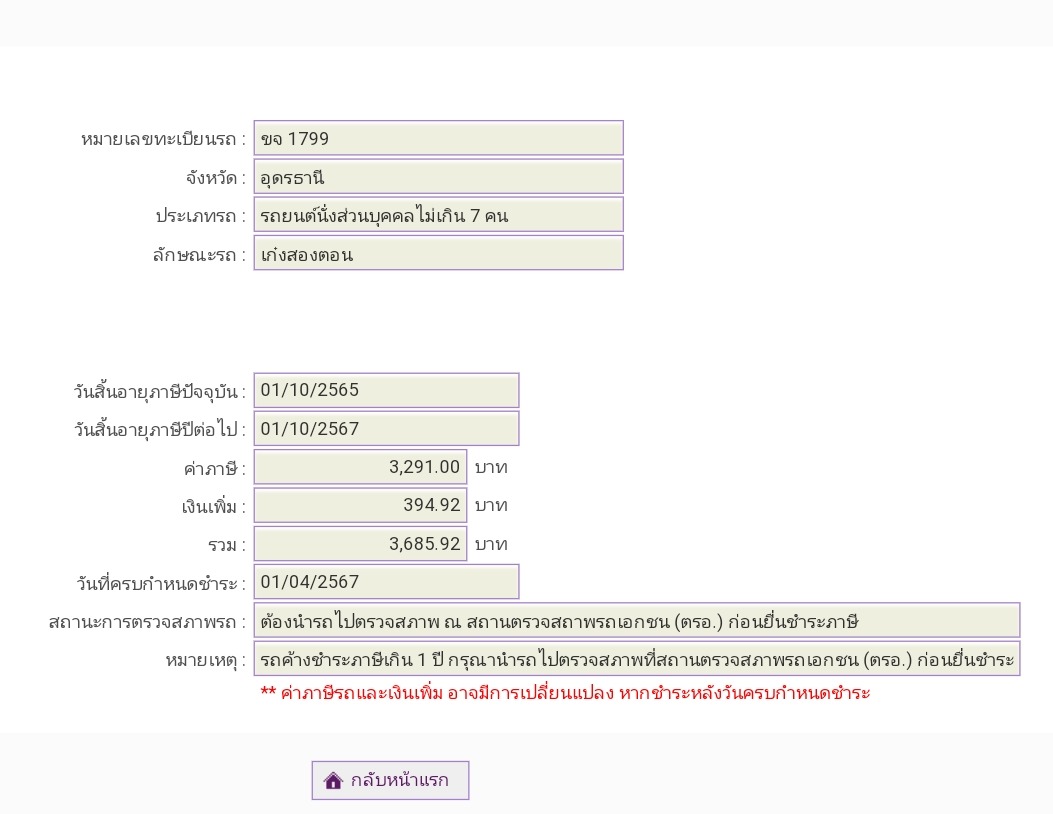Click the ประเภทรถ vehicle type field
Viewport: 1053px width, 814px height.
[438, 215]
